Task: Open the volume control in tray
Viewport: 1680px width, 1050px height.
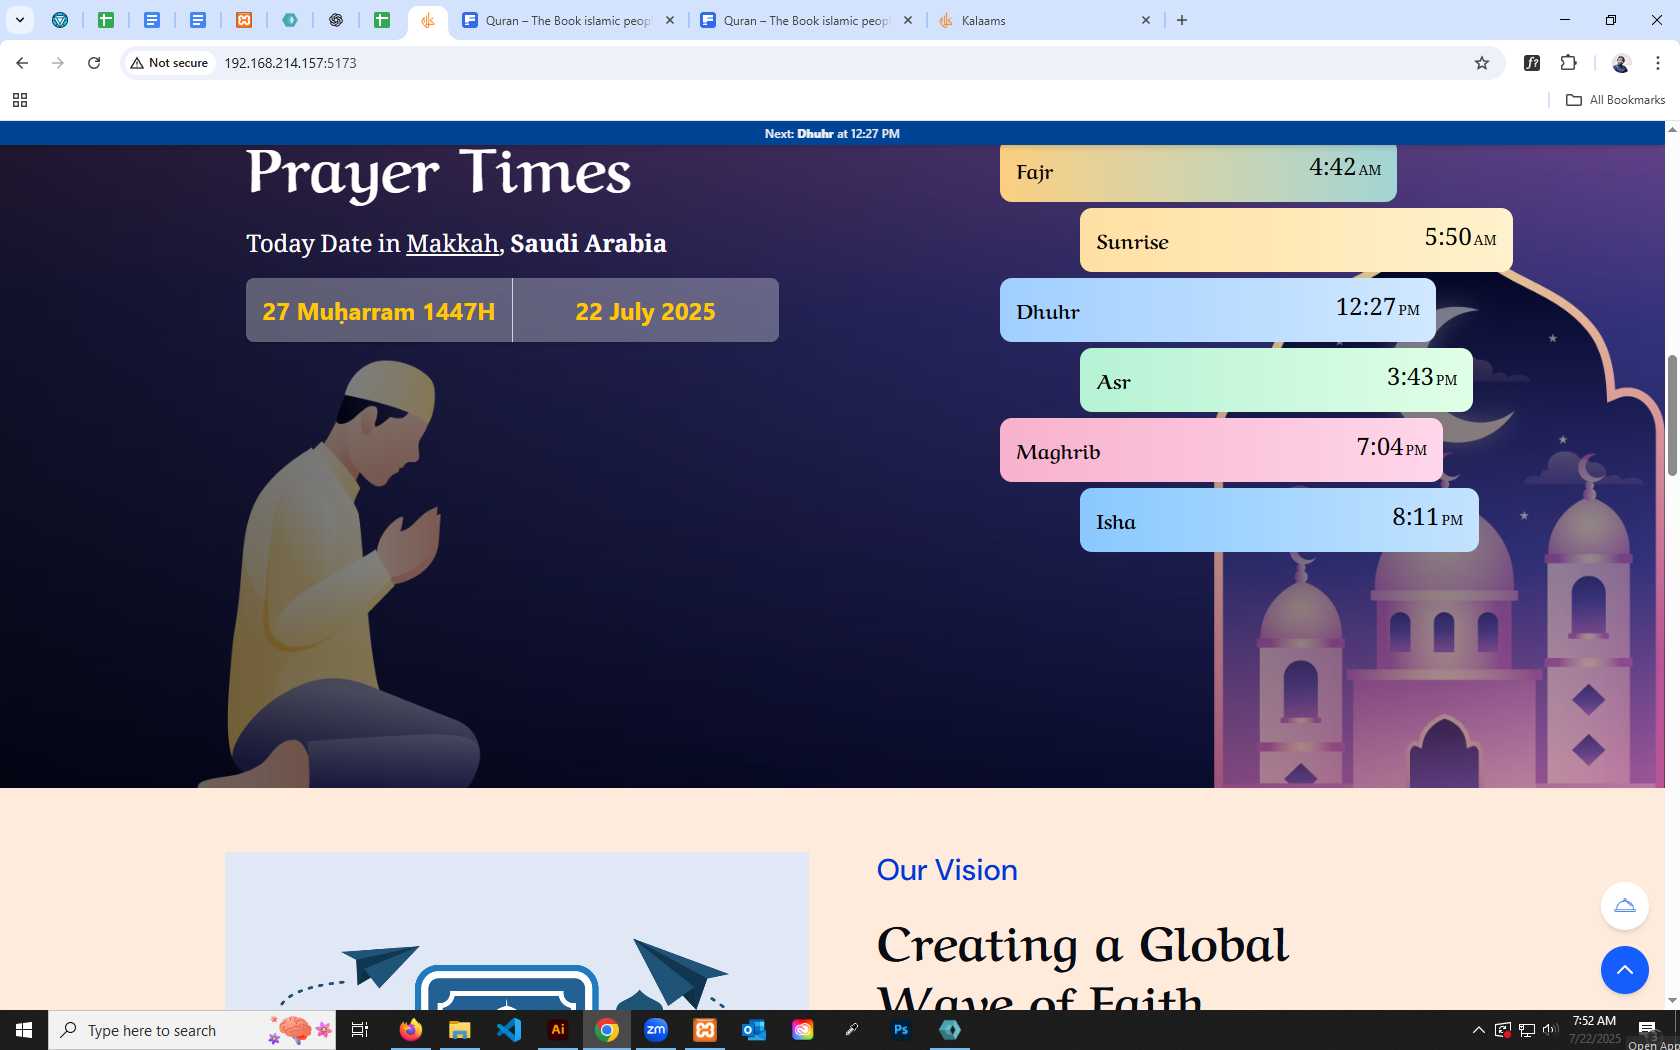Action: pyautogui.click(x=1550, y=1029)
